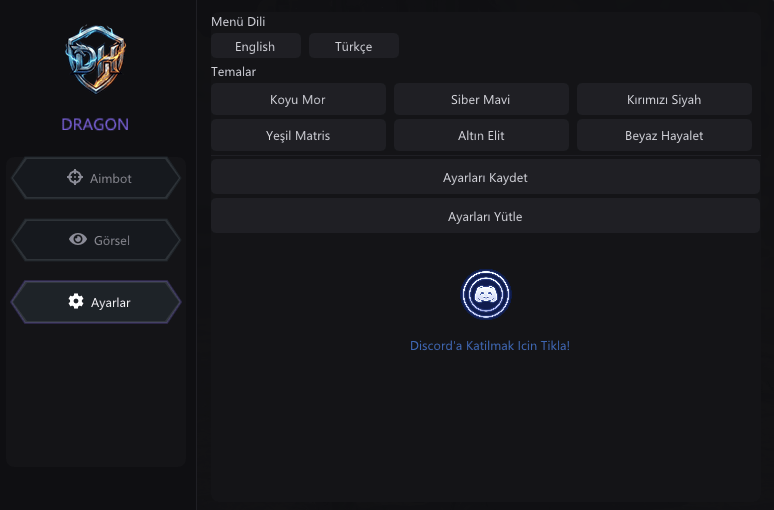Switch menu language to English
The width and height of the screenshot is (774, 510).
[x=256, y=46]
